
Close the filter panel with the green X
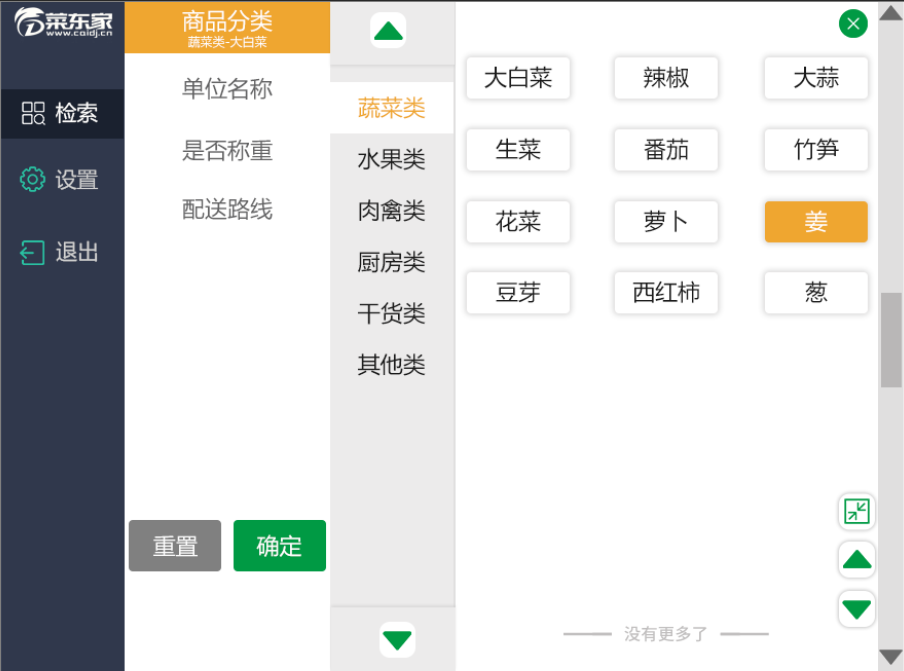click(x=852, y=23)
